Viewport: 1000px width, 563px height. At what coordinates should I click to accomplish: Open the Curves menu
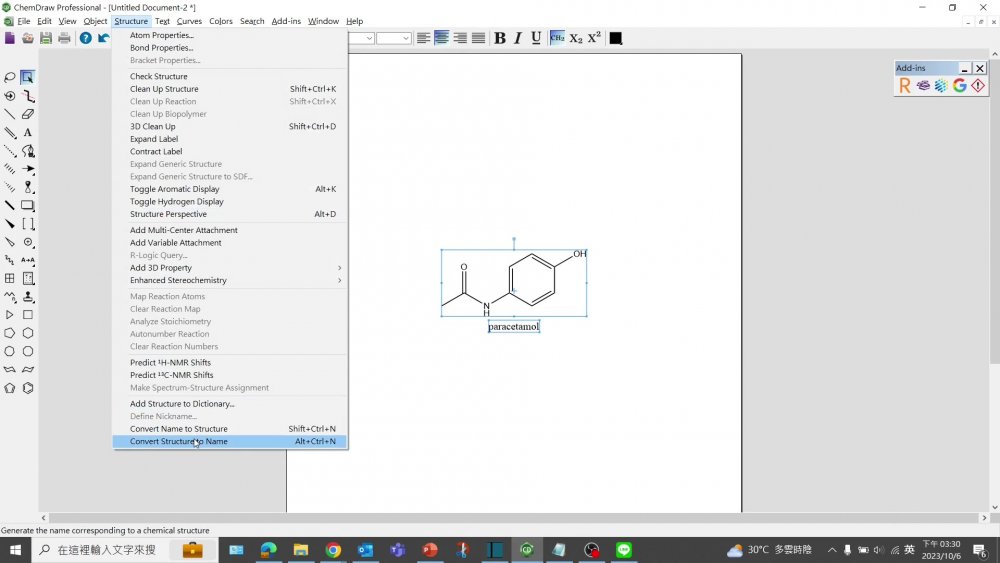pyautogui.click(x=189, y=21)
